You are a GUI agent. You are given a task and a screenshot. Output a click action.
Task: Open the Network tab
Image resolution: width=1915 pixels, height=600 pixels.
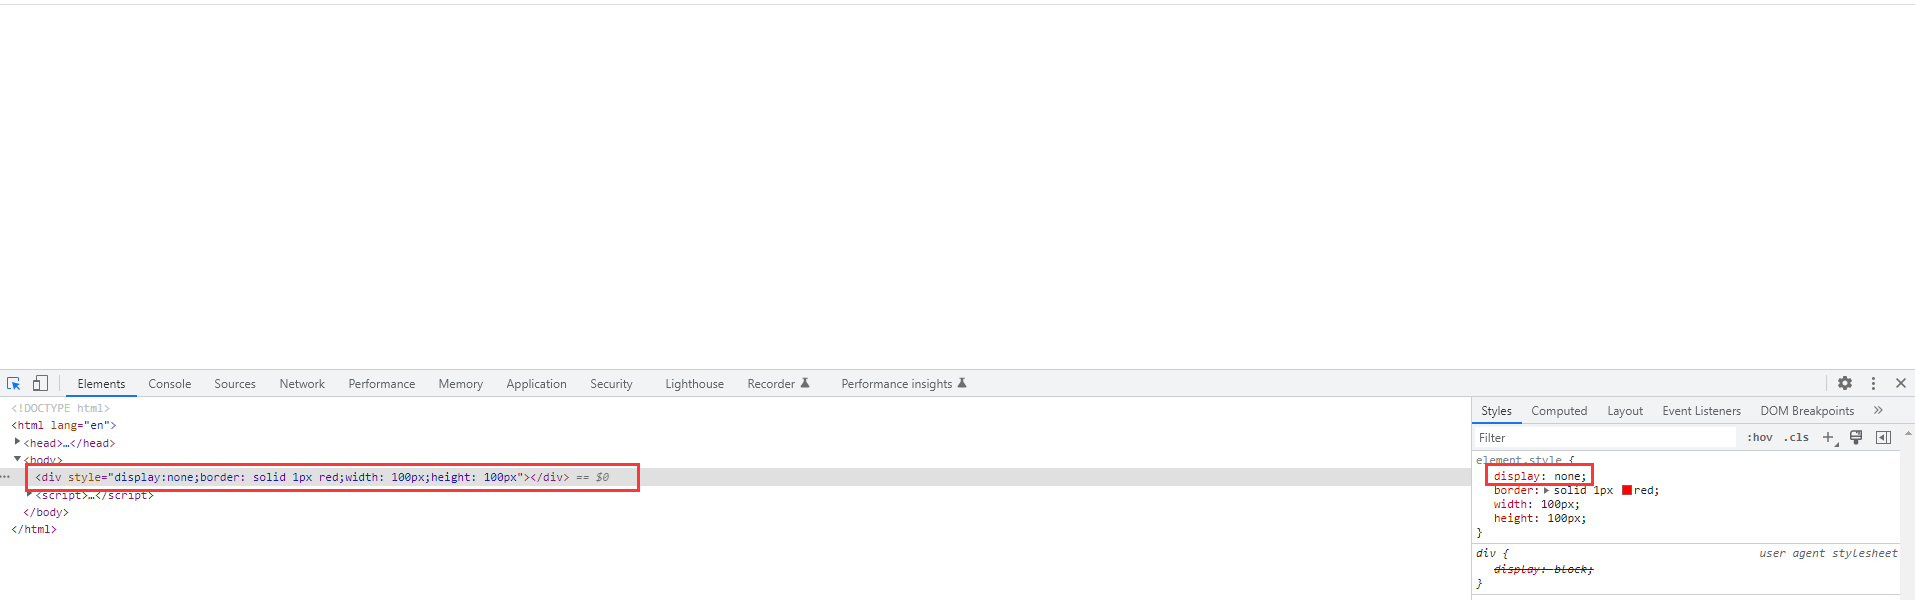click(x=302, y=384)
